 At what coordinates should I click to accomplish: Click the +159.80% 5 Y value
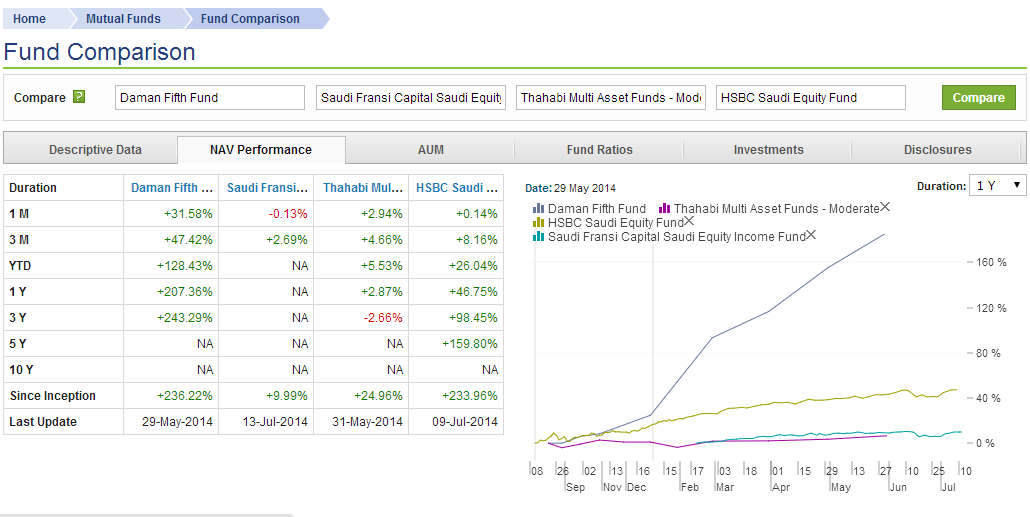pyautogui.click(x=470, y=344)
